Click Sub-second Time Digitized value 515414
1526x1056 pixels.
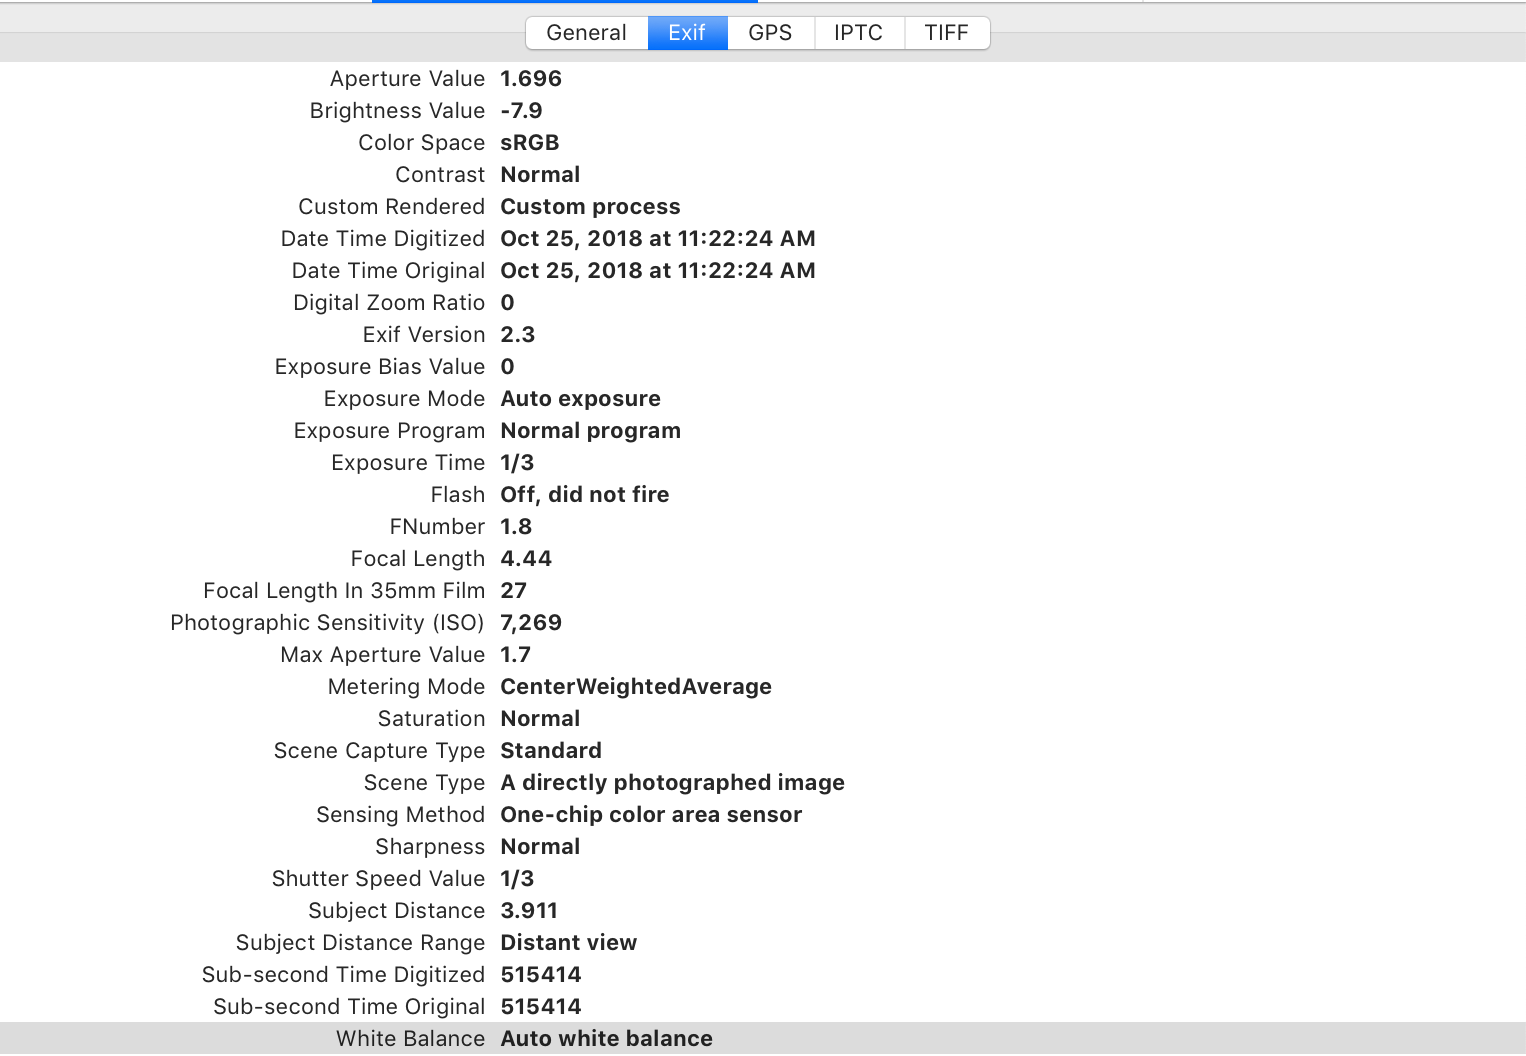(541, 975)
